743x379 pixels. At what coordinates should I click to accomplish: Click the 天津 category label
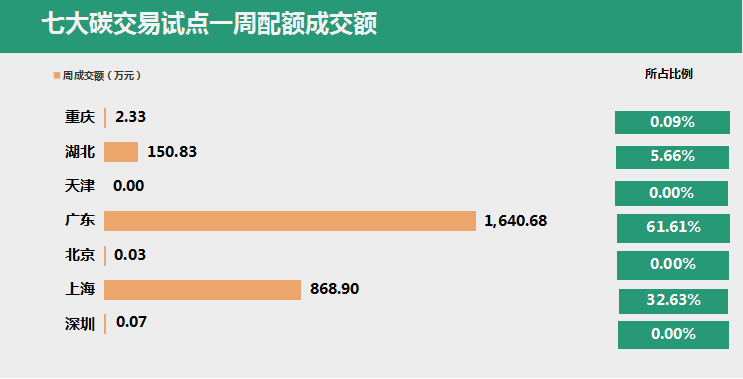[x=80, y=186]
